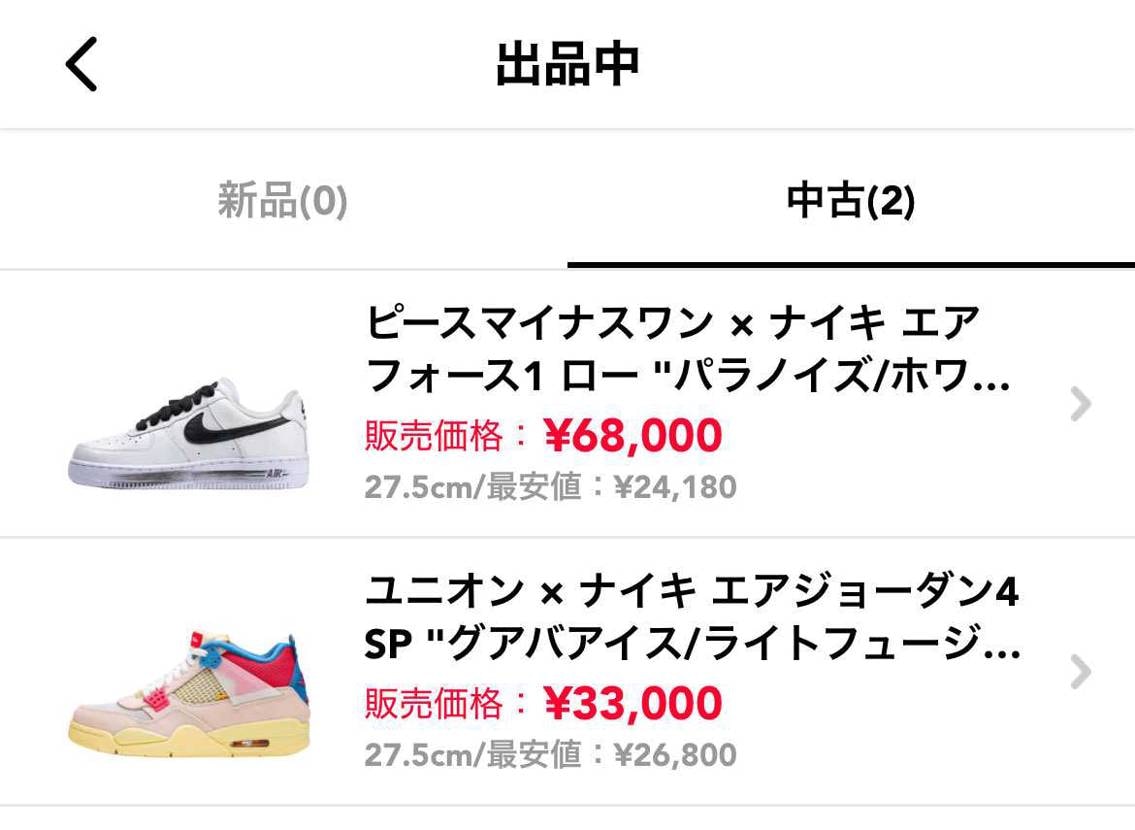Open the second listing row detail view
Image resolution: width=1135 pixels, height=830 pixels.
(600, 670)
